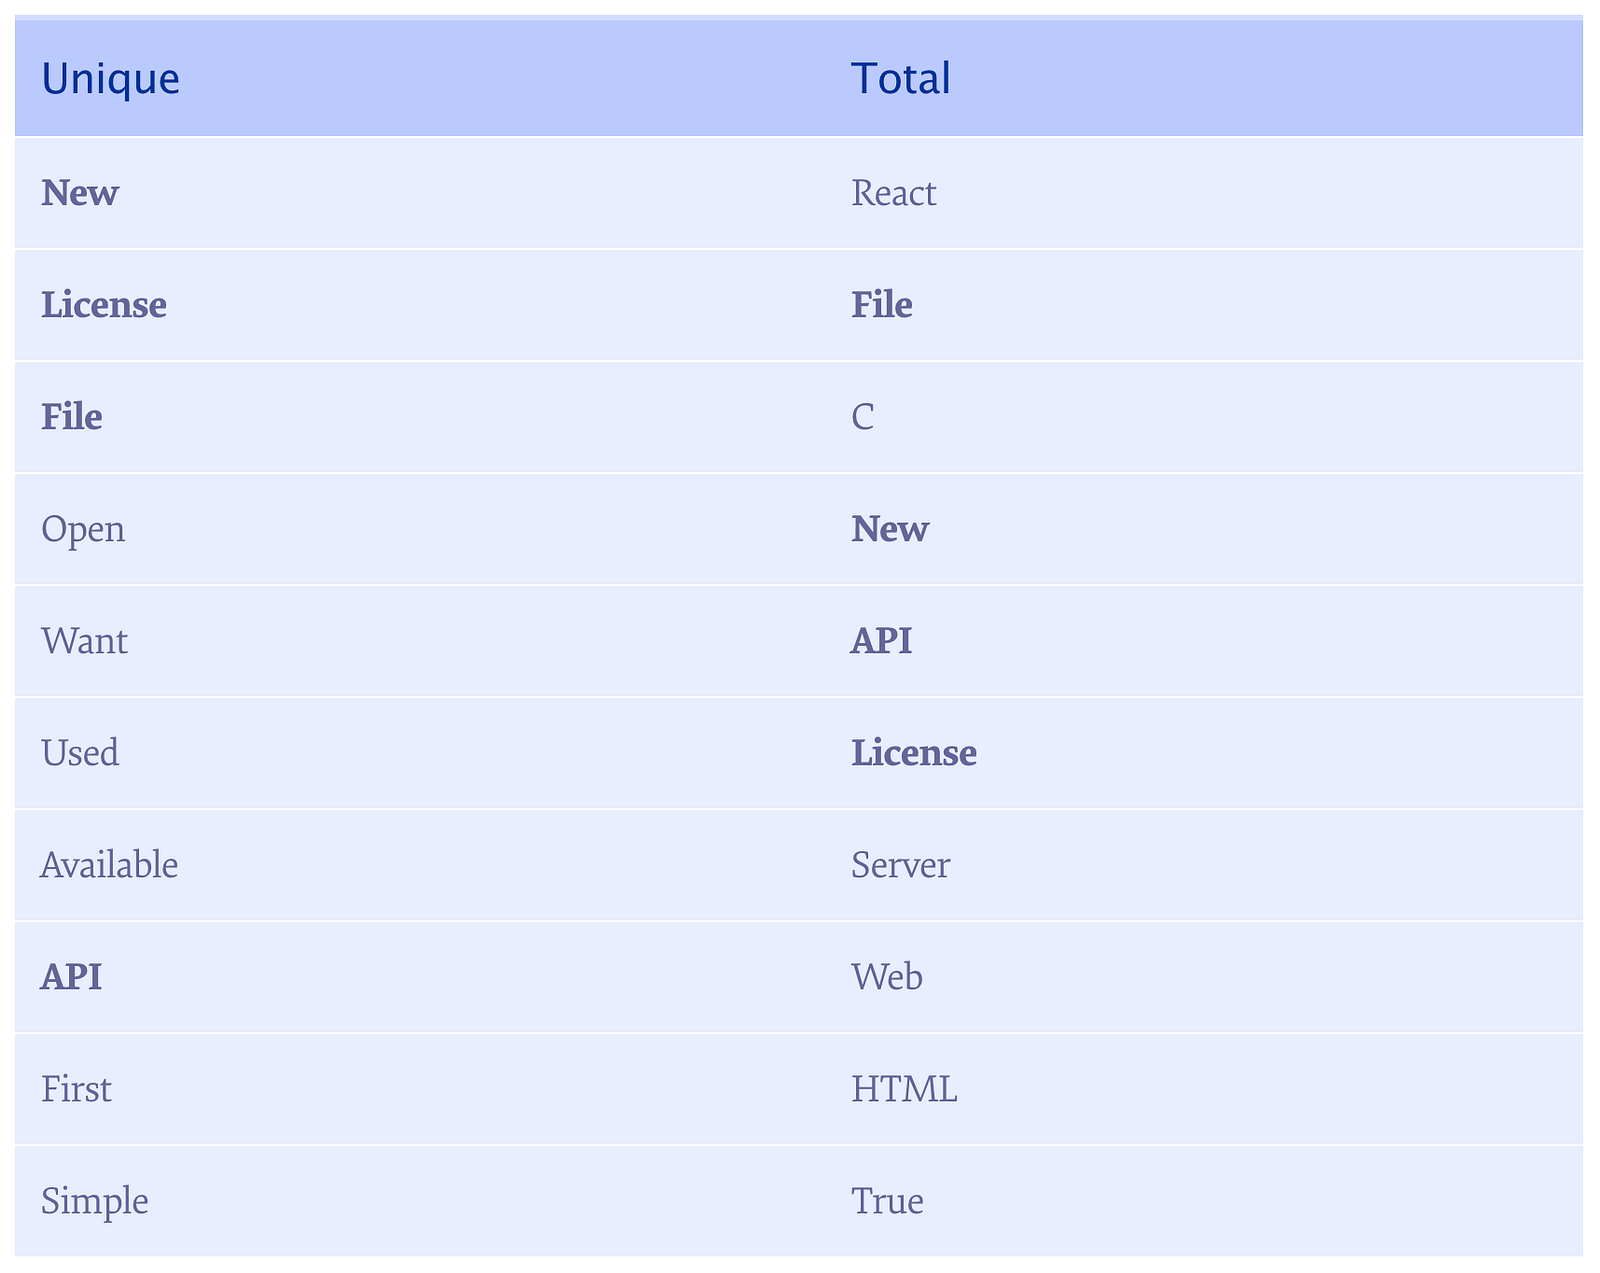Click bold File in the Total column
The width and height of the screenshot is (1600, 1273).
point(882,304)
